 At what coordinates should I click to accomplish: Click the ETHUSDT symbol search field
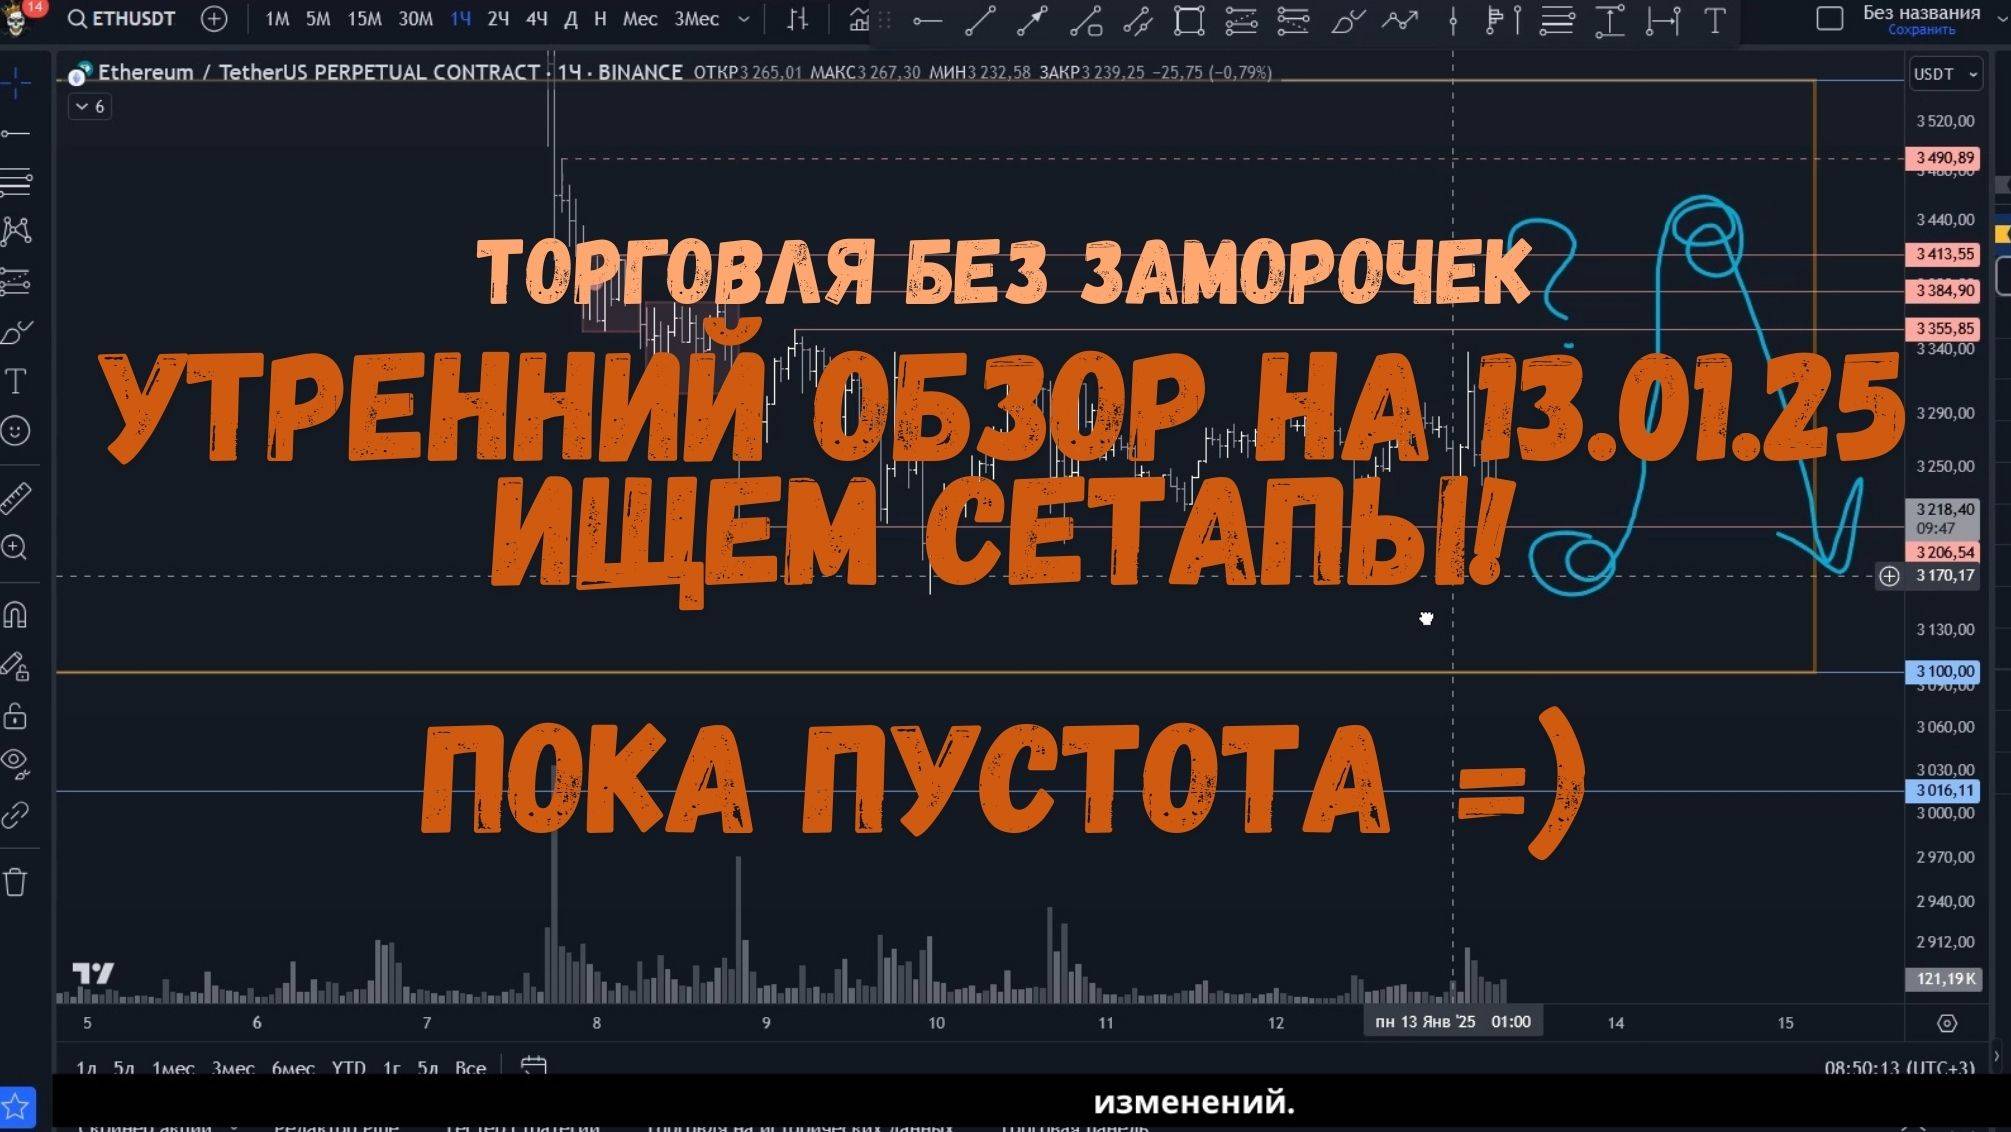(x=130, y=18)
